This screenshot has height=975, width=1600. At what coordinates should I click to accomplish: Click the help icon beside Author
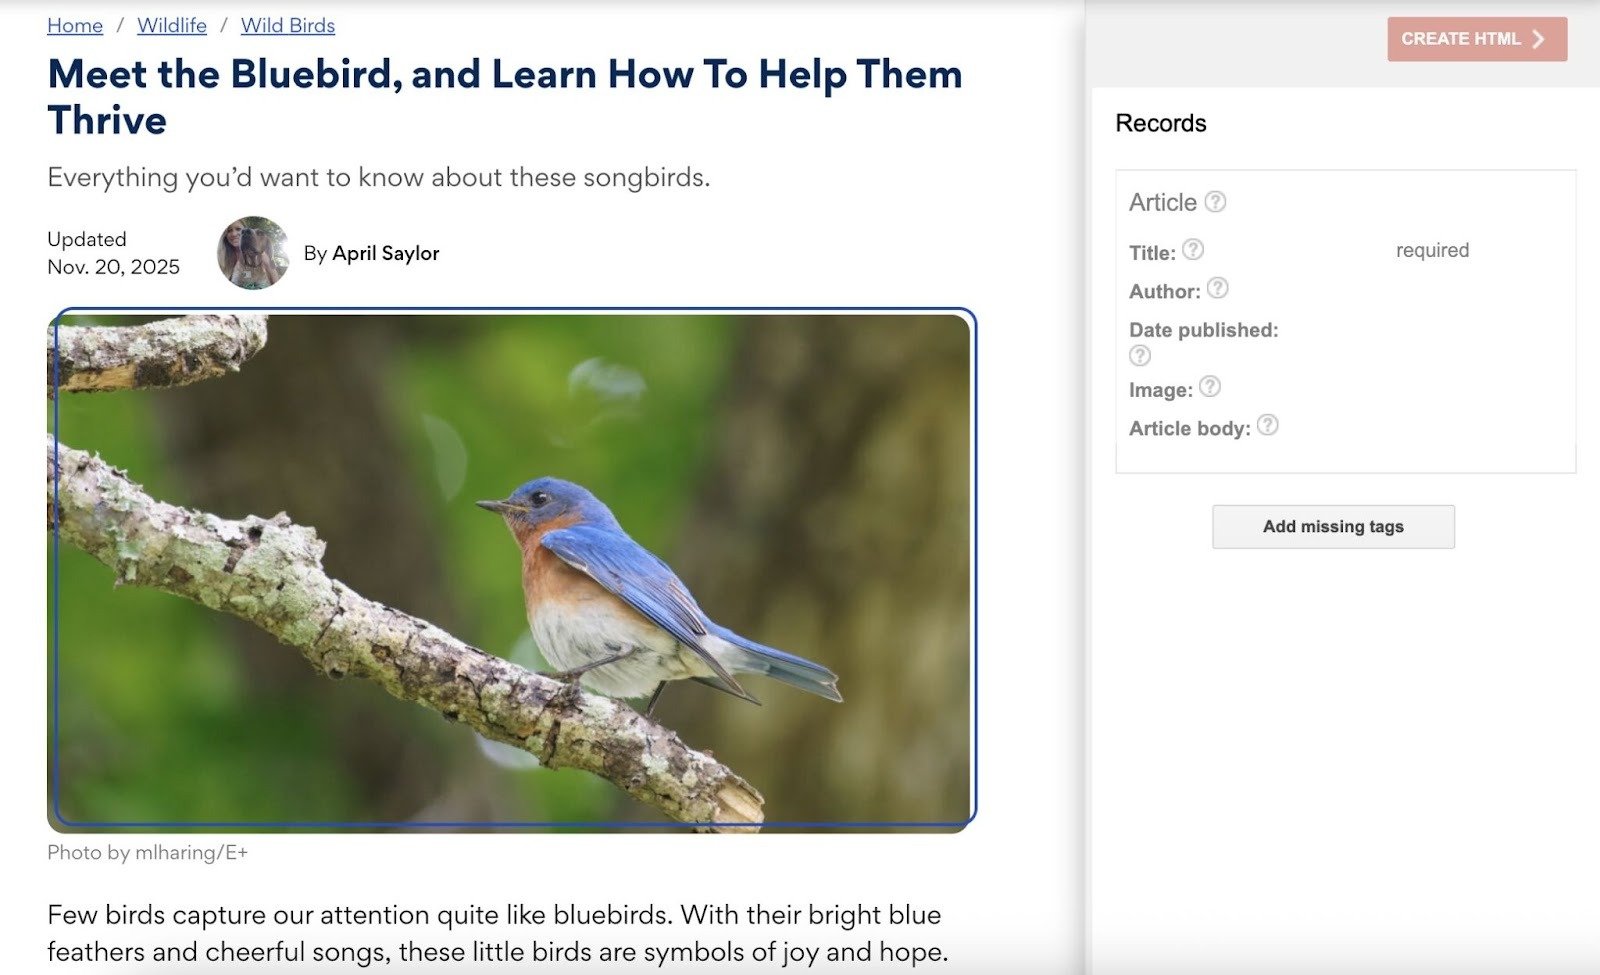[1217, 288]
